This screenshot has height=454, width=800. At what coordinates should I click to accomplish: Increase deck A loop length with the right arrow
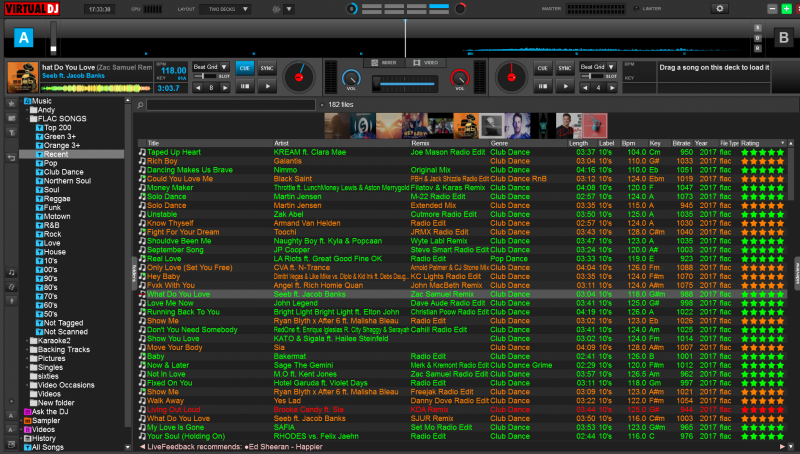point(224,88)
